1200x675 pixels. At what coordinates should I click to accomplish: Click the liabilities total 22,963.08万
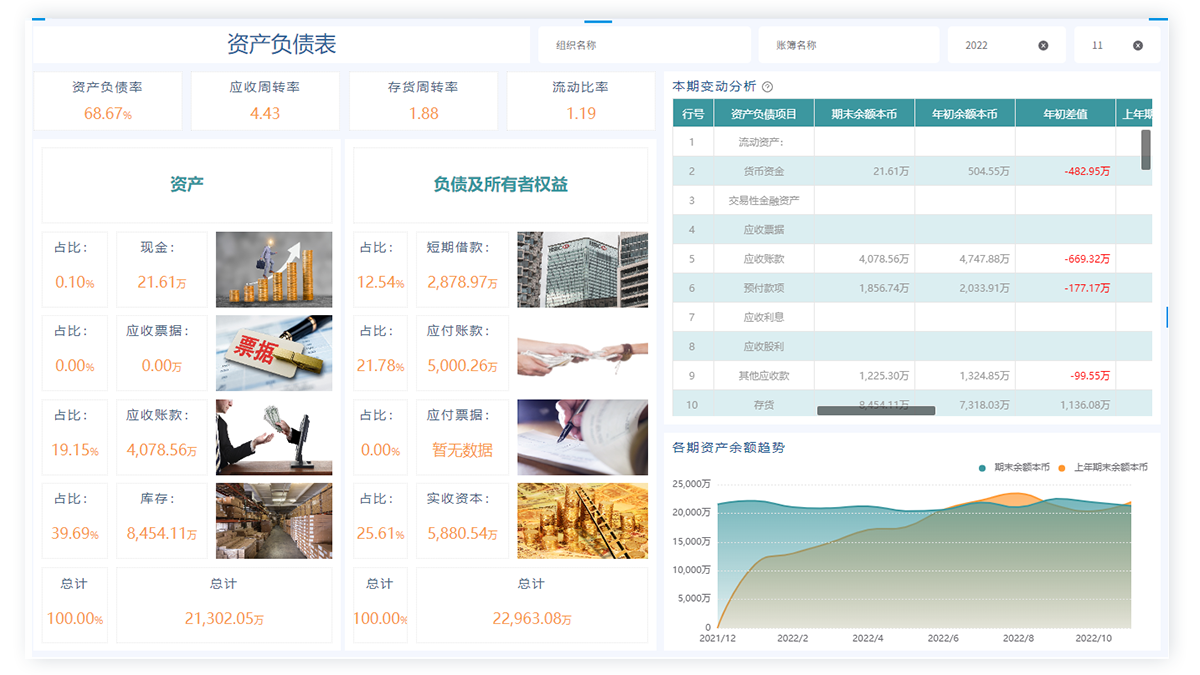(532, 619)
